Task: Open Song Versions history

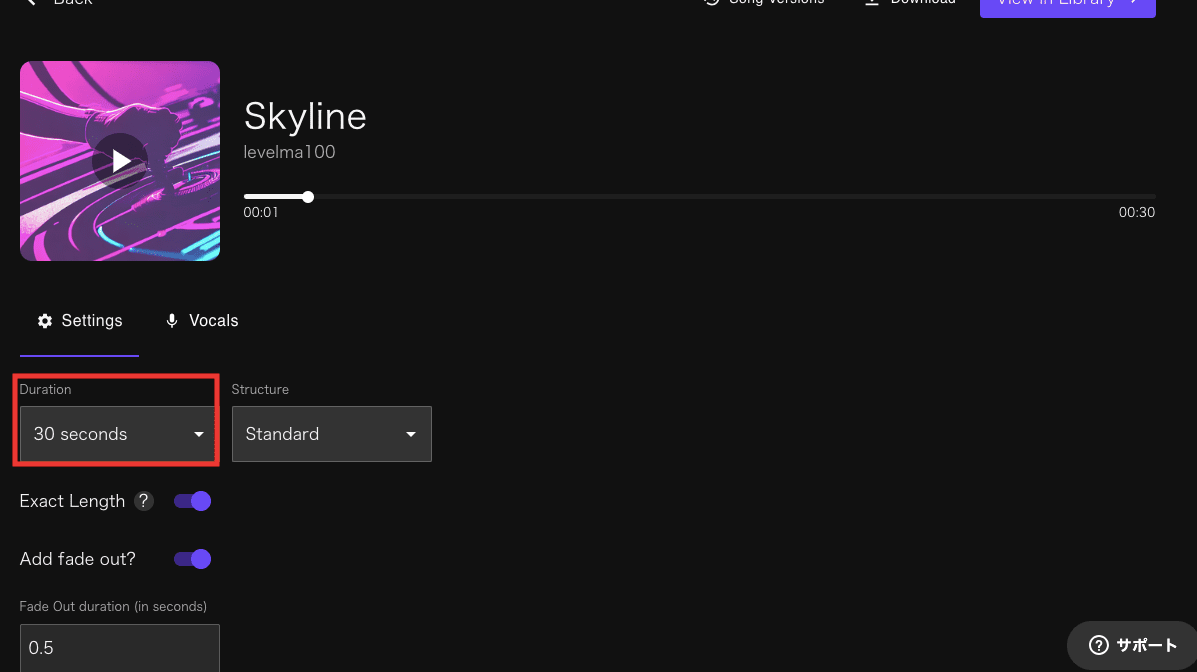Action: (765, 3)
